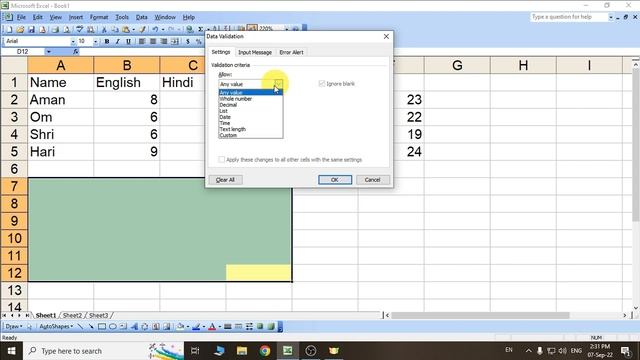Open the Fill Color dropdown arrow

coord(187,327)
